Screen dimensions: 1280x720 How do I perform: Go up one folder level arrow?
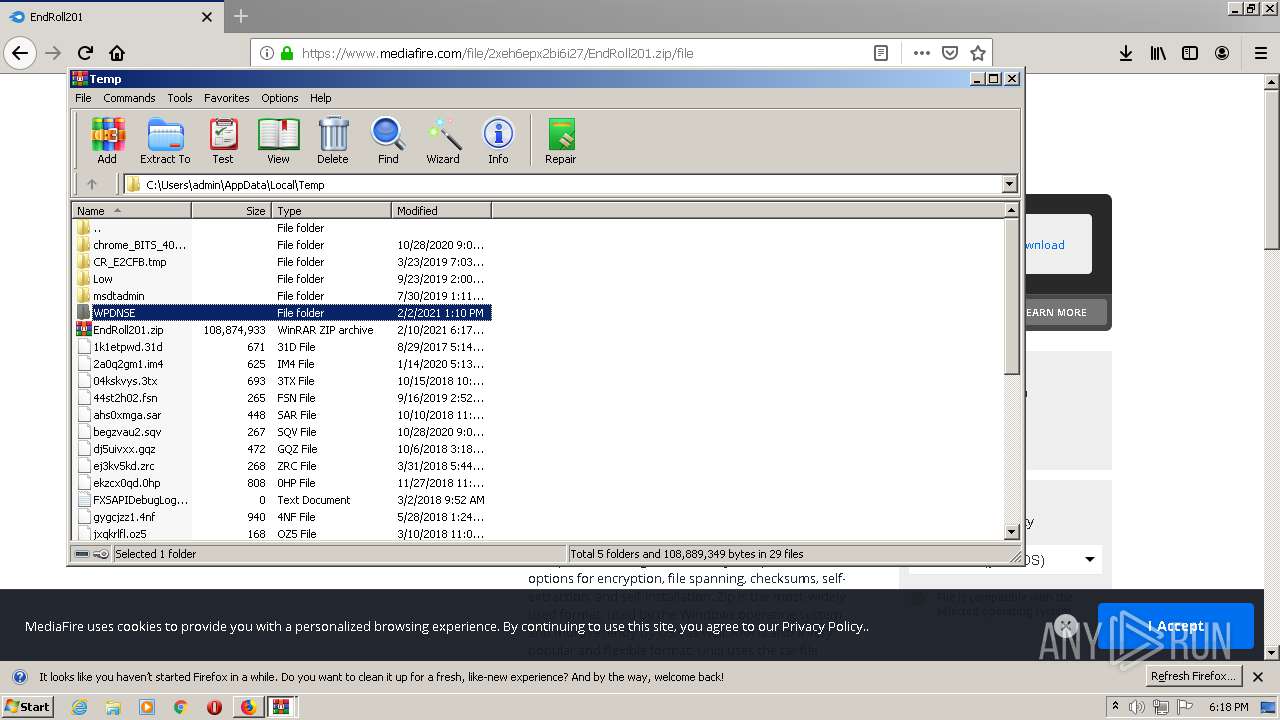(92, 184)
